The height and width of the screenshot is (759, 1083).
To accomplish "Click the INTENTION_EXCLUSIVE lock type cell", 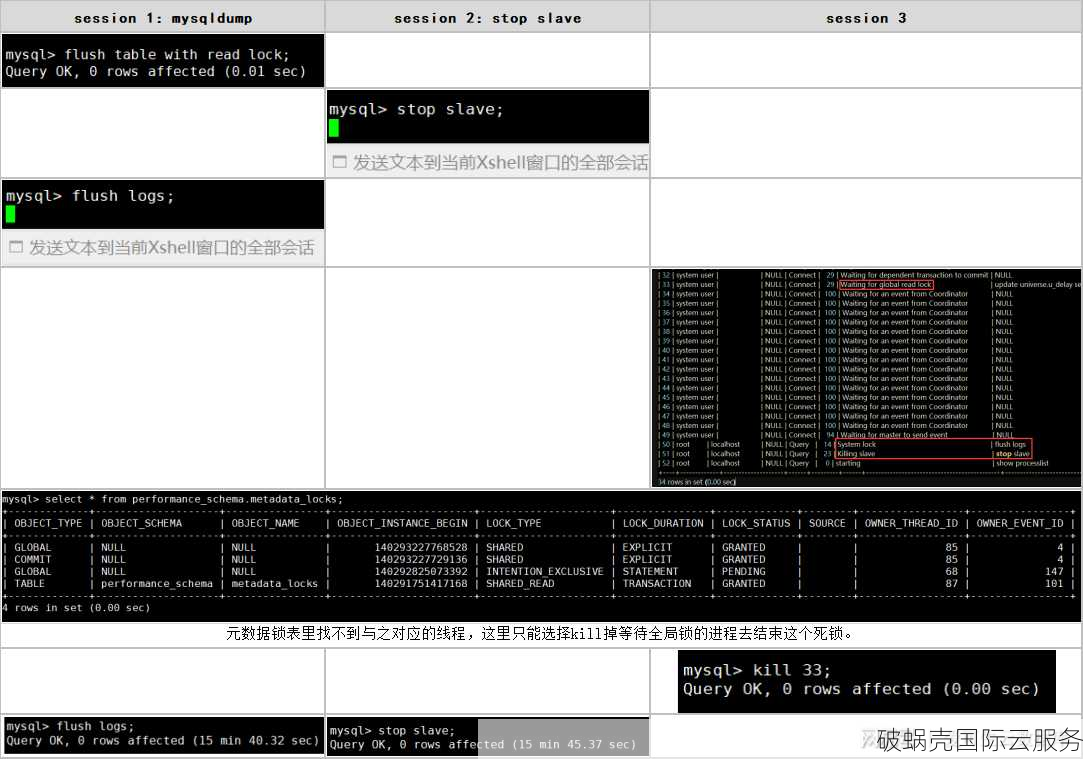I will pos(544,572).
